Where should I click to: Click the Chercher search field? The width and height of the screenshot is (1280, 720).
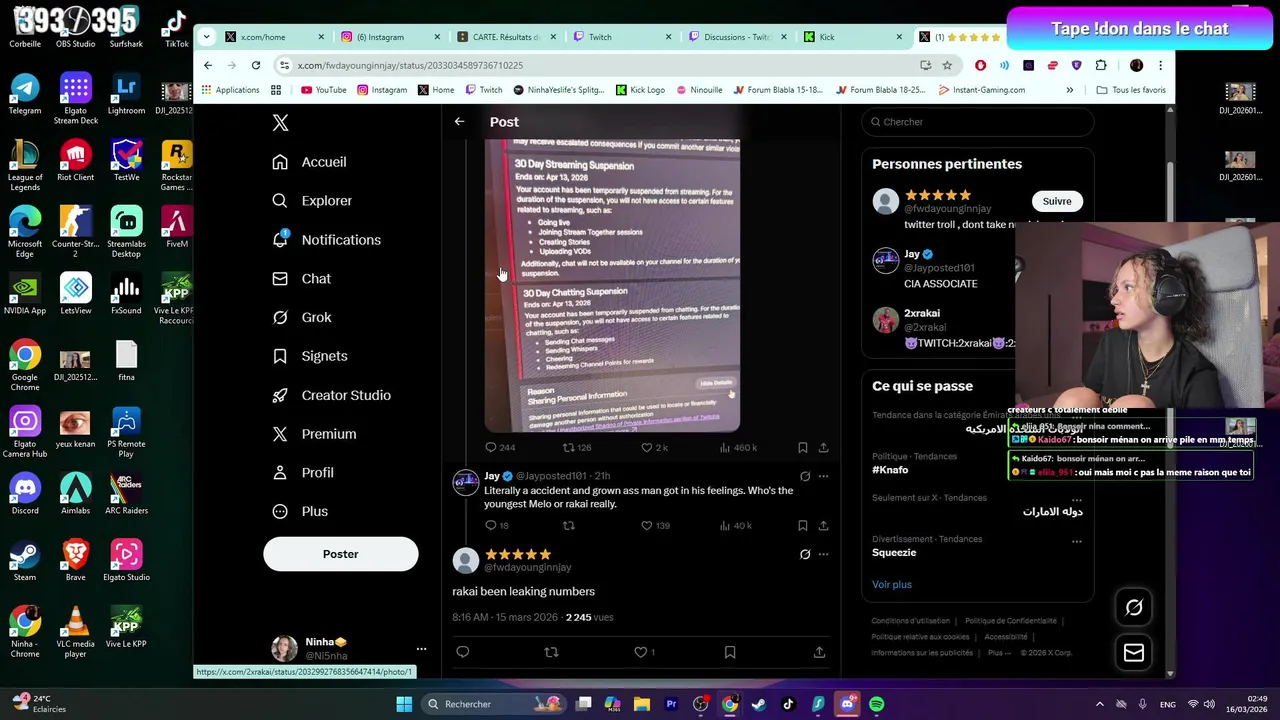978,122
